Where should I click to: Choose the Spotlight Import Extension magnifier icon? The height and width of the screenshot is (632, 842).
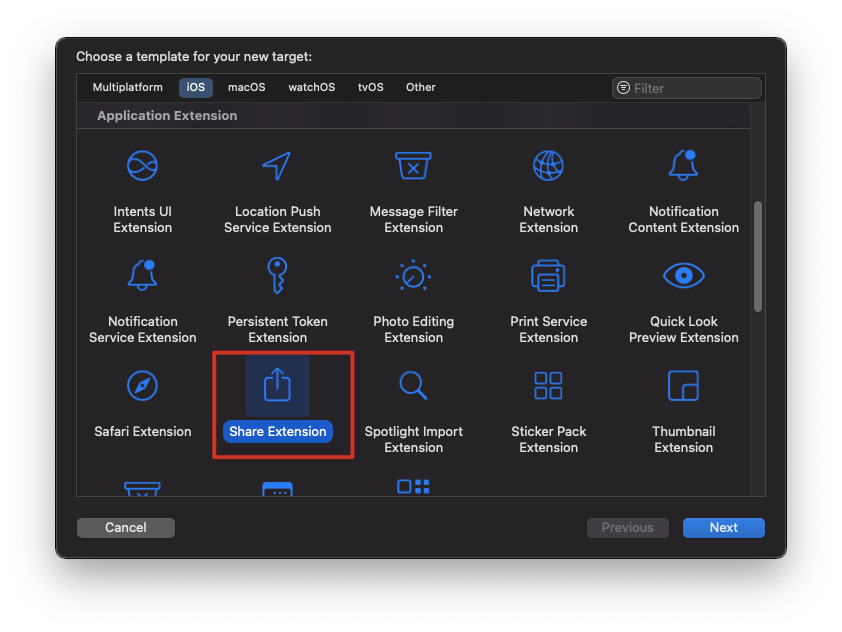click(x=413, y=386)
